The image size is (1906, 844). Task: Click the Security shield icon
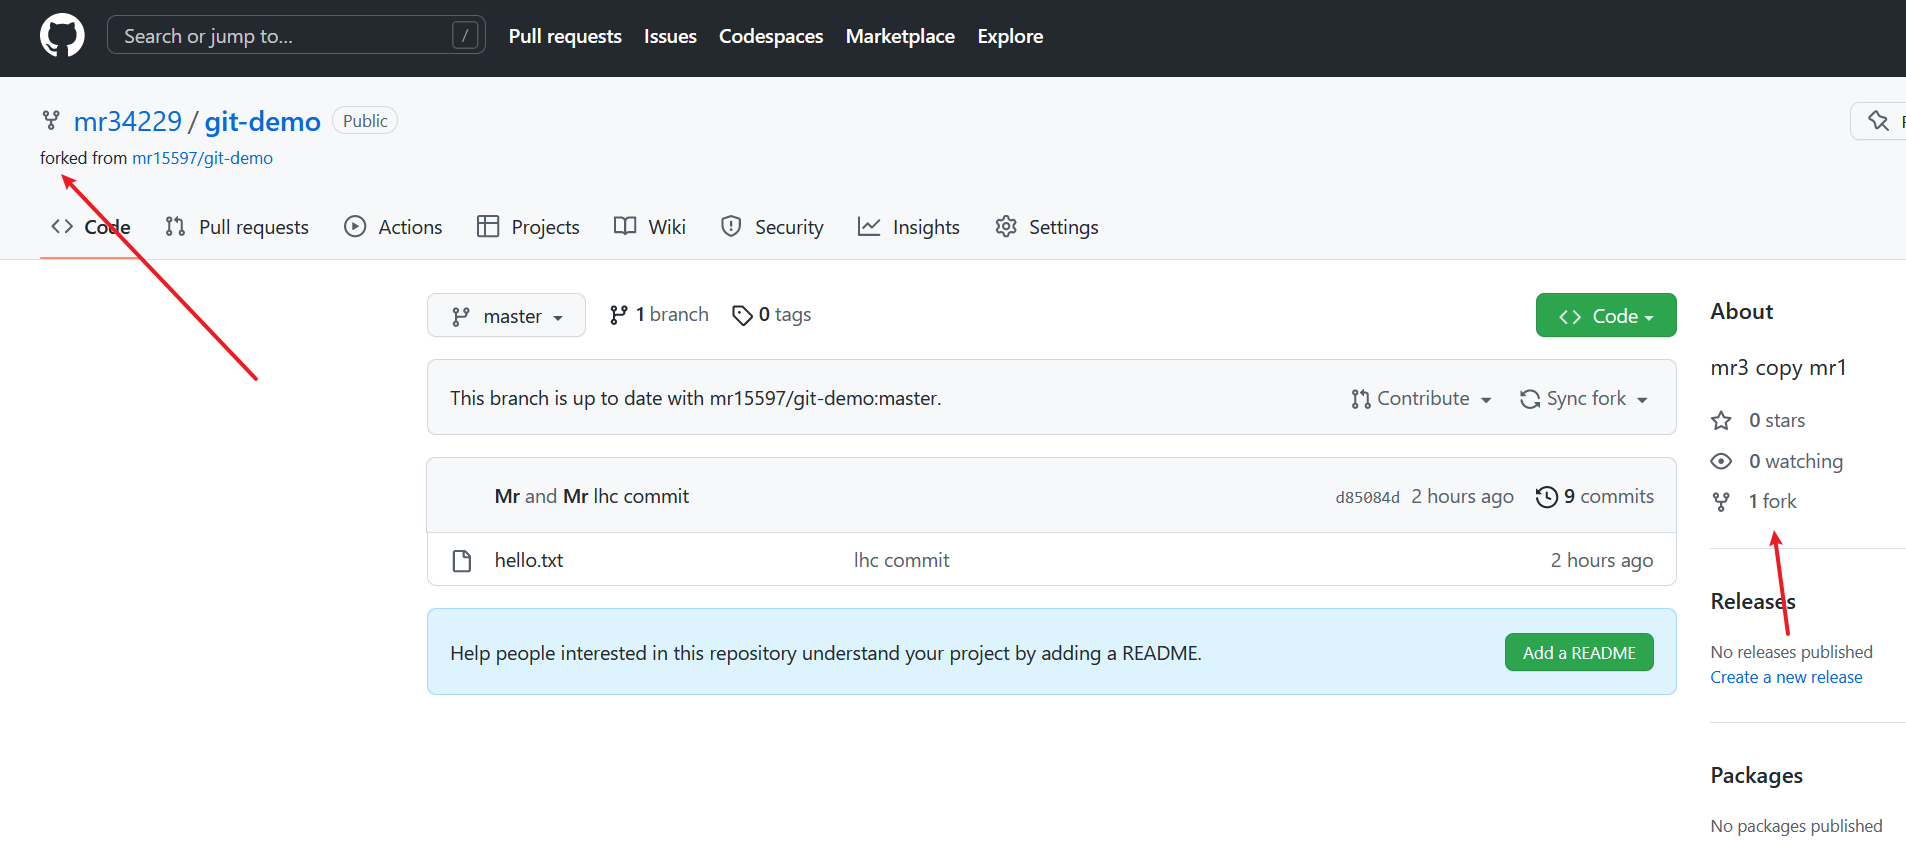coord(731,226)
